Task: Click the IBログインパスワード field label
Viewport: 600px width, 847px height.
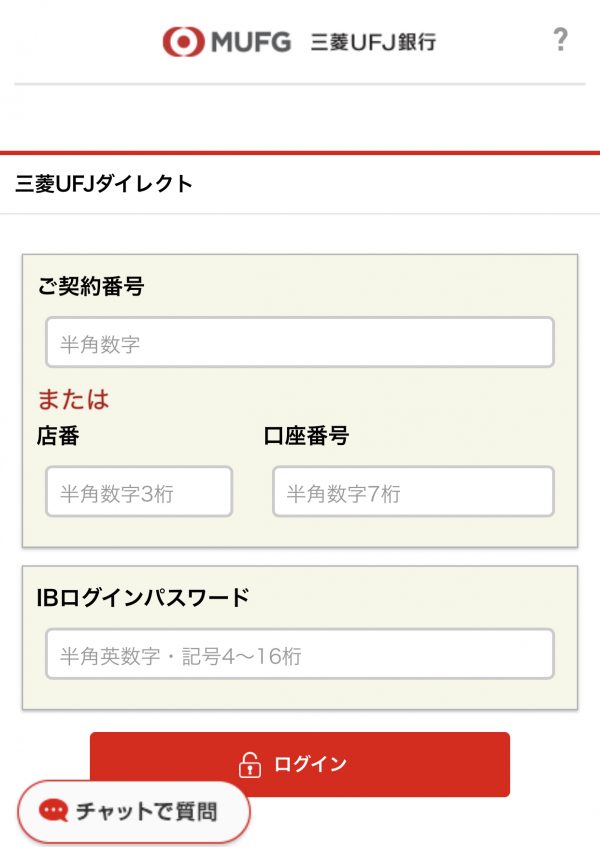Action: 143,597
